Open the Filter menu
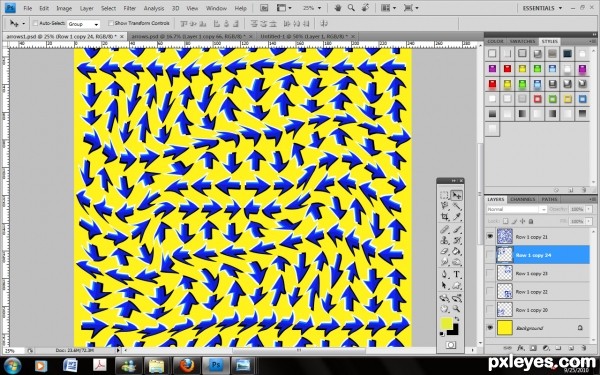Image resolution: width=600 pixels, height=375 pixels. click(x=129, y=8)
